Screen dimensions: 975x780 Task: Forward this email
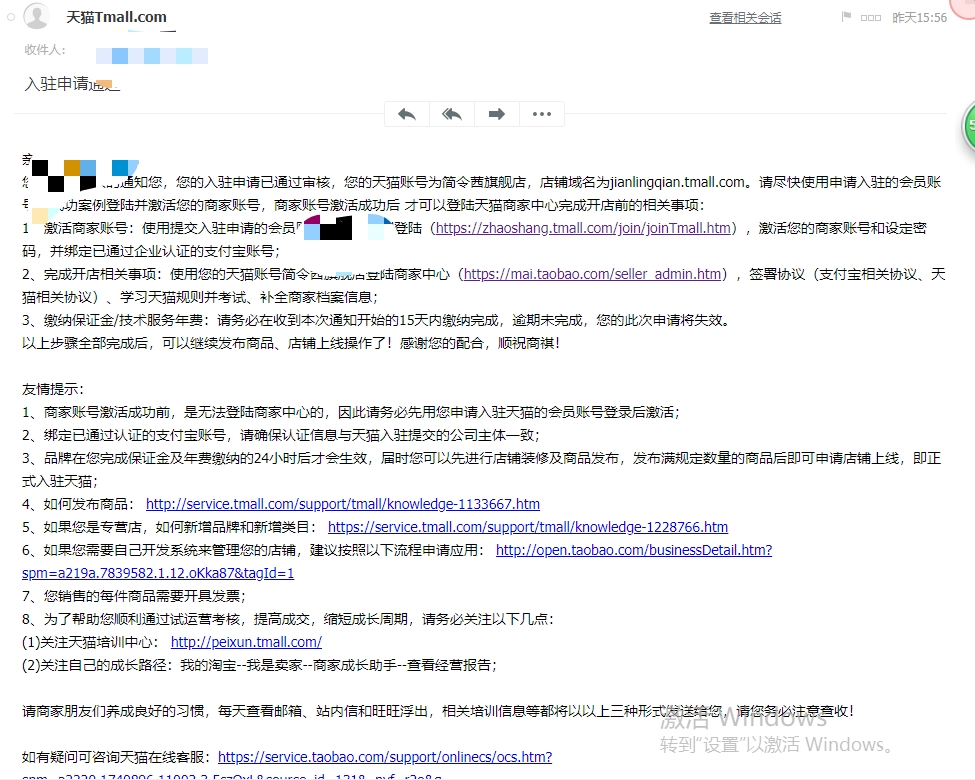click(x=497, y=114)
